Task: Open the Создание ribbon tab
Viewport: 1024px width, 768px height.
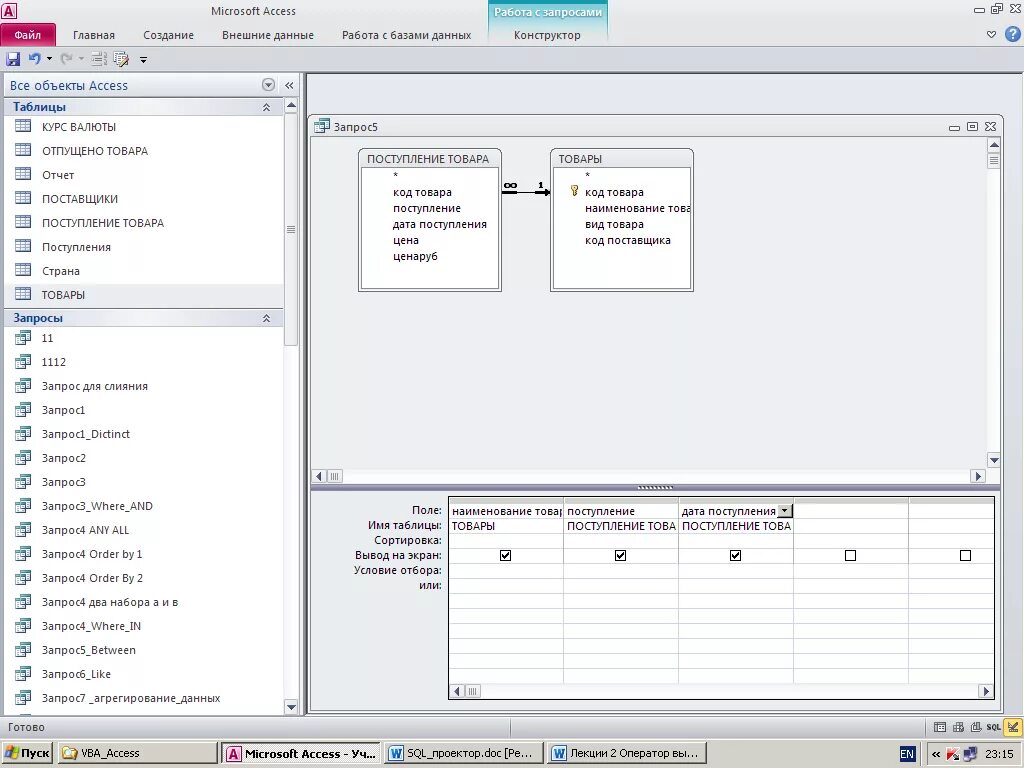Action: (168, 35)
